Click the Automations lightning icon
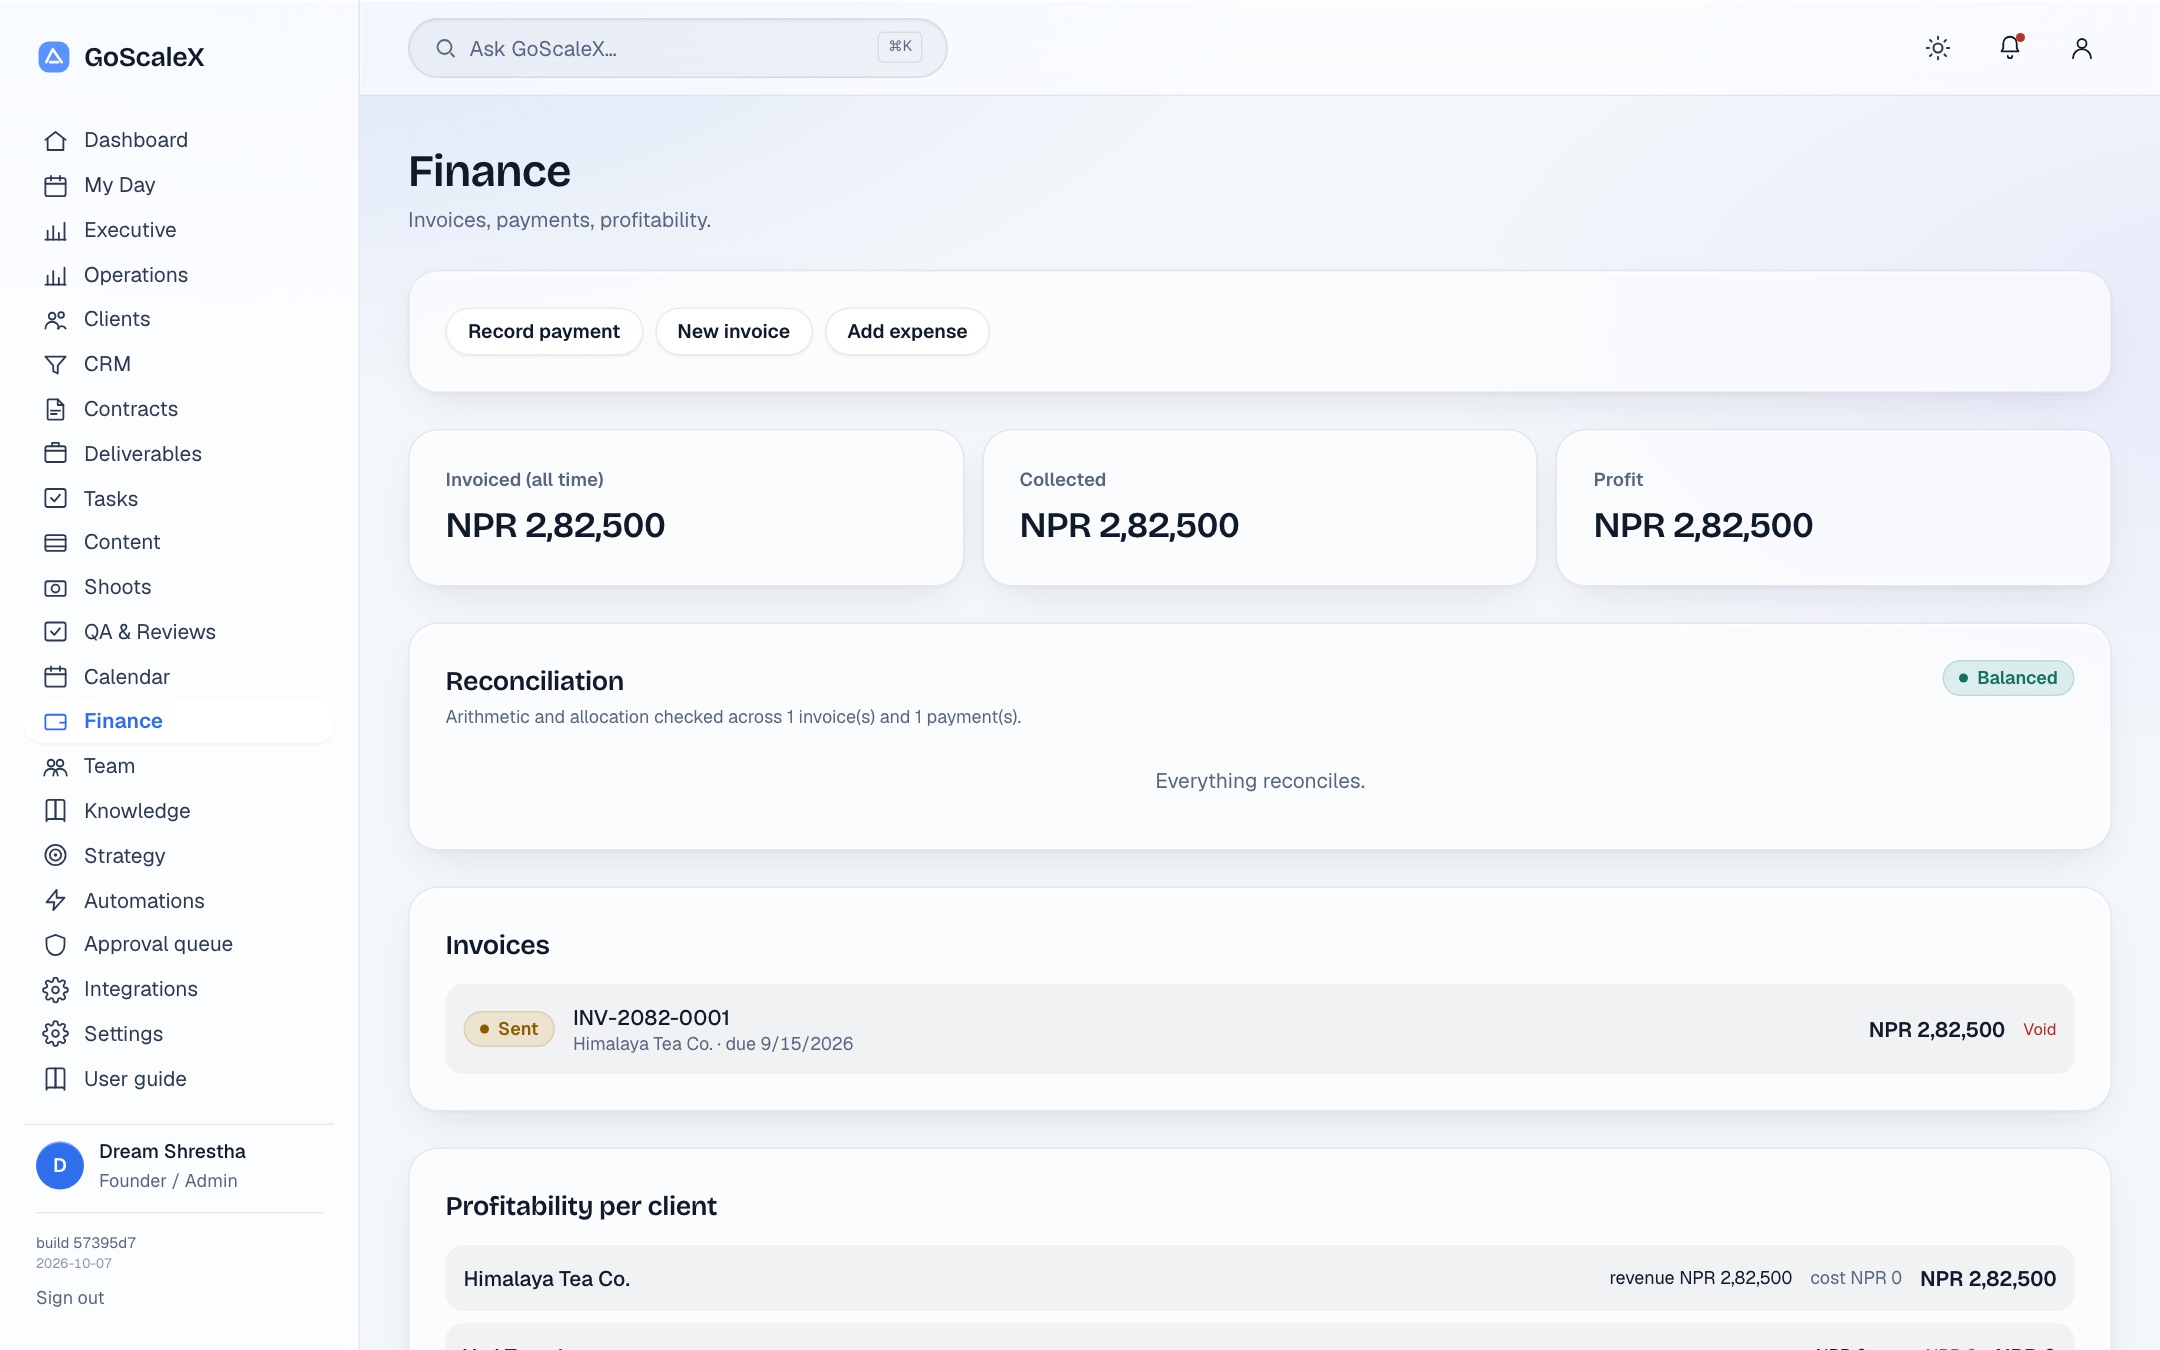Screen dimensions: 2160x1350 pos(56,901)
